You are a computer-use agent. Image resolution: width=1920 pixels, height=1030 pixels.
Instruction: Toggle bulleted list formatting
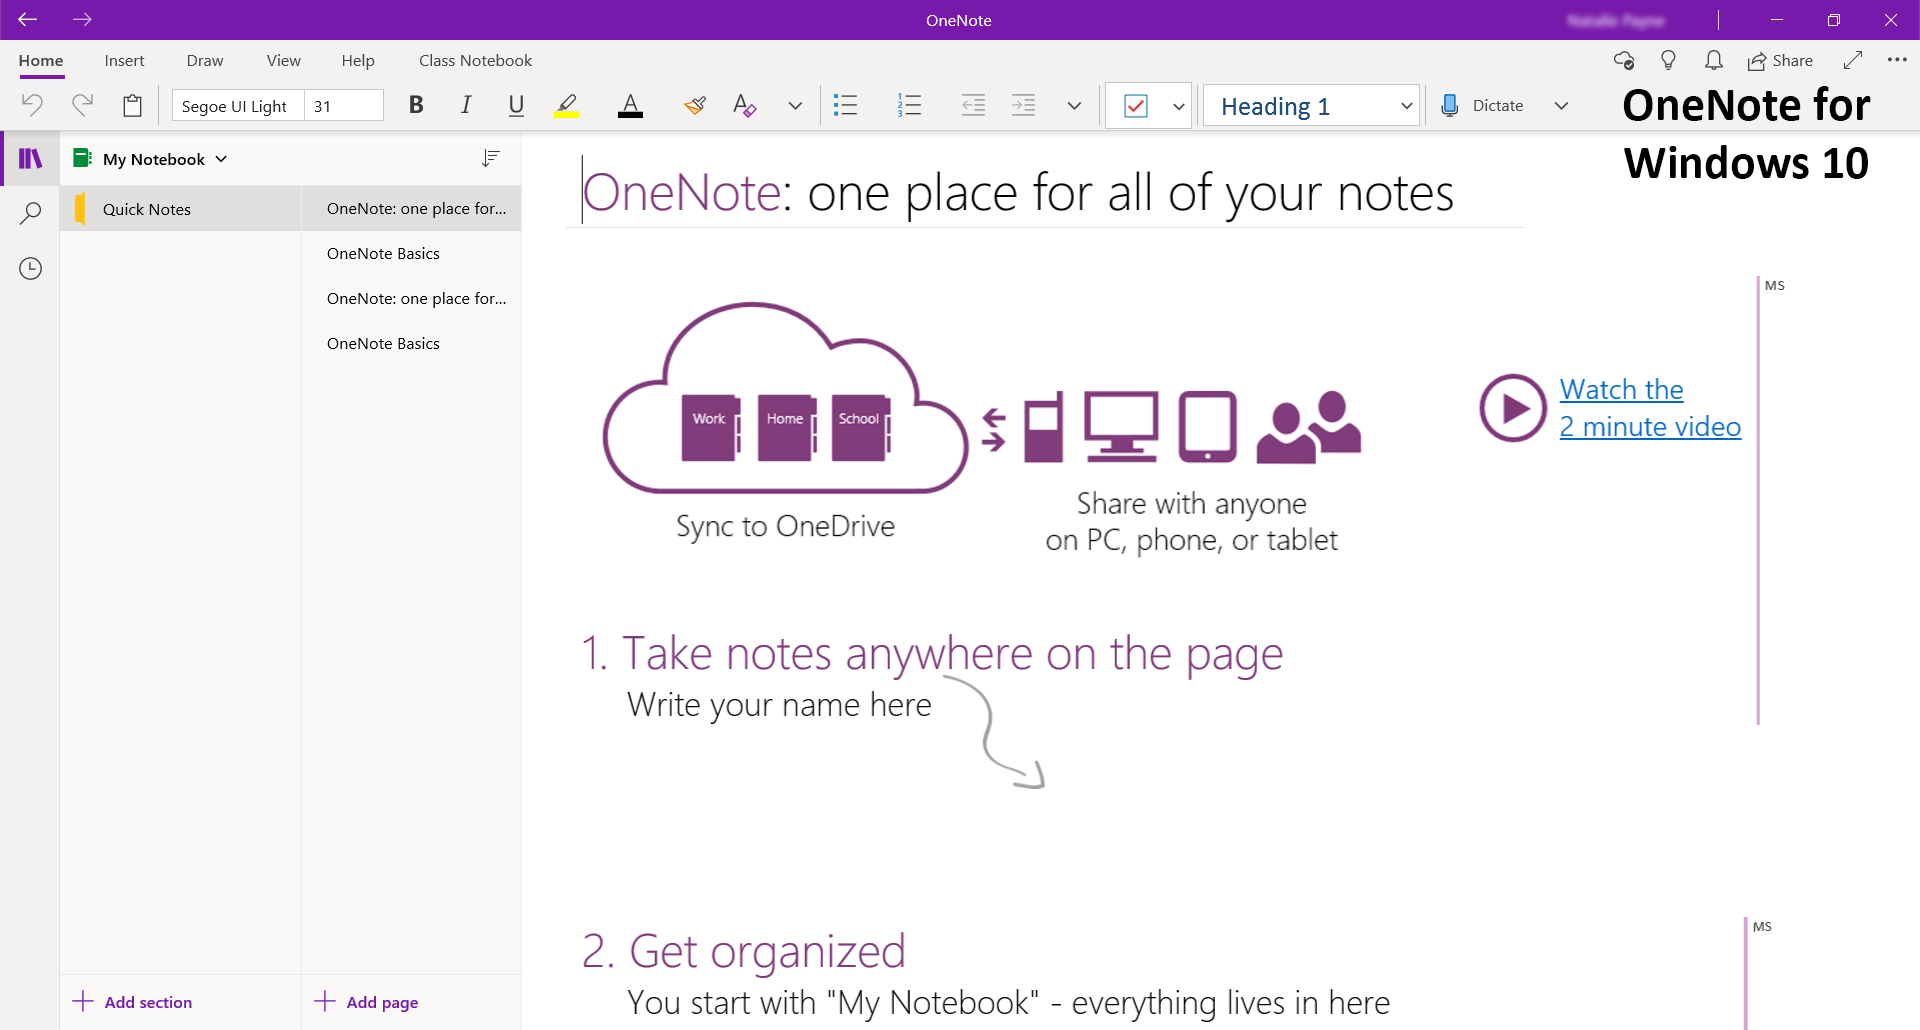pyautogui.click(x=845, y=105)
